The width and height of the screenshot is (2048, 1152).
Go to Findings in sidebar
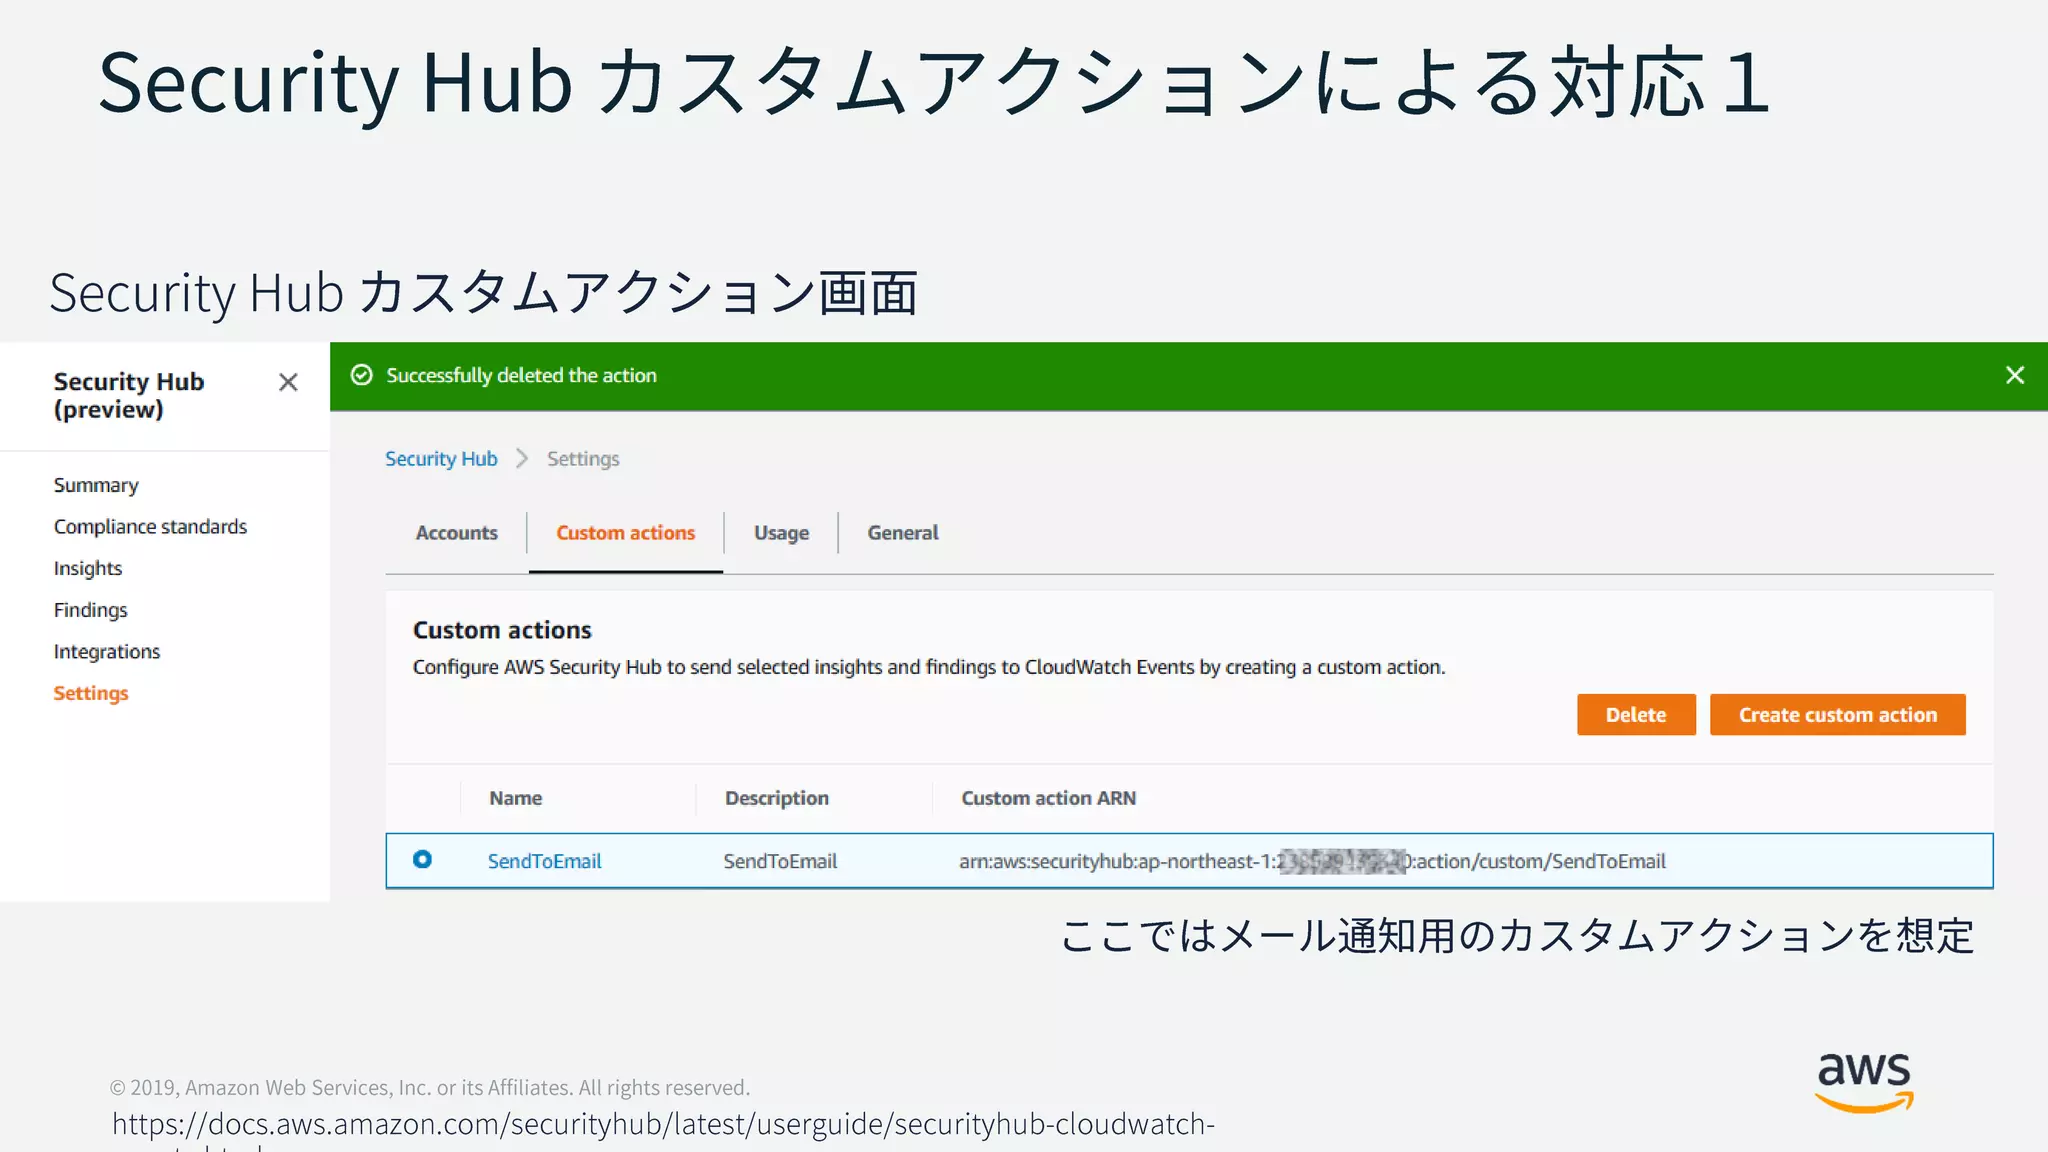pos(90,610)
